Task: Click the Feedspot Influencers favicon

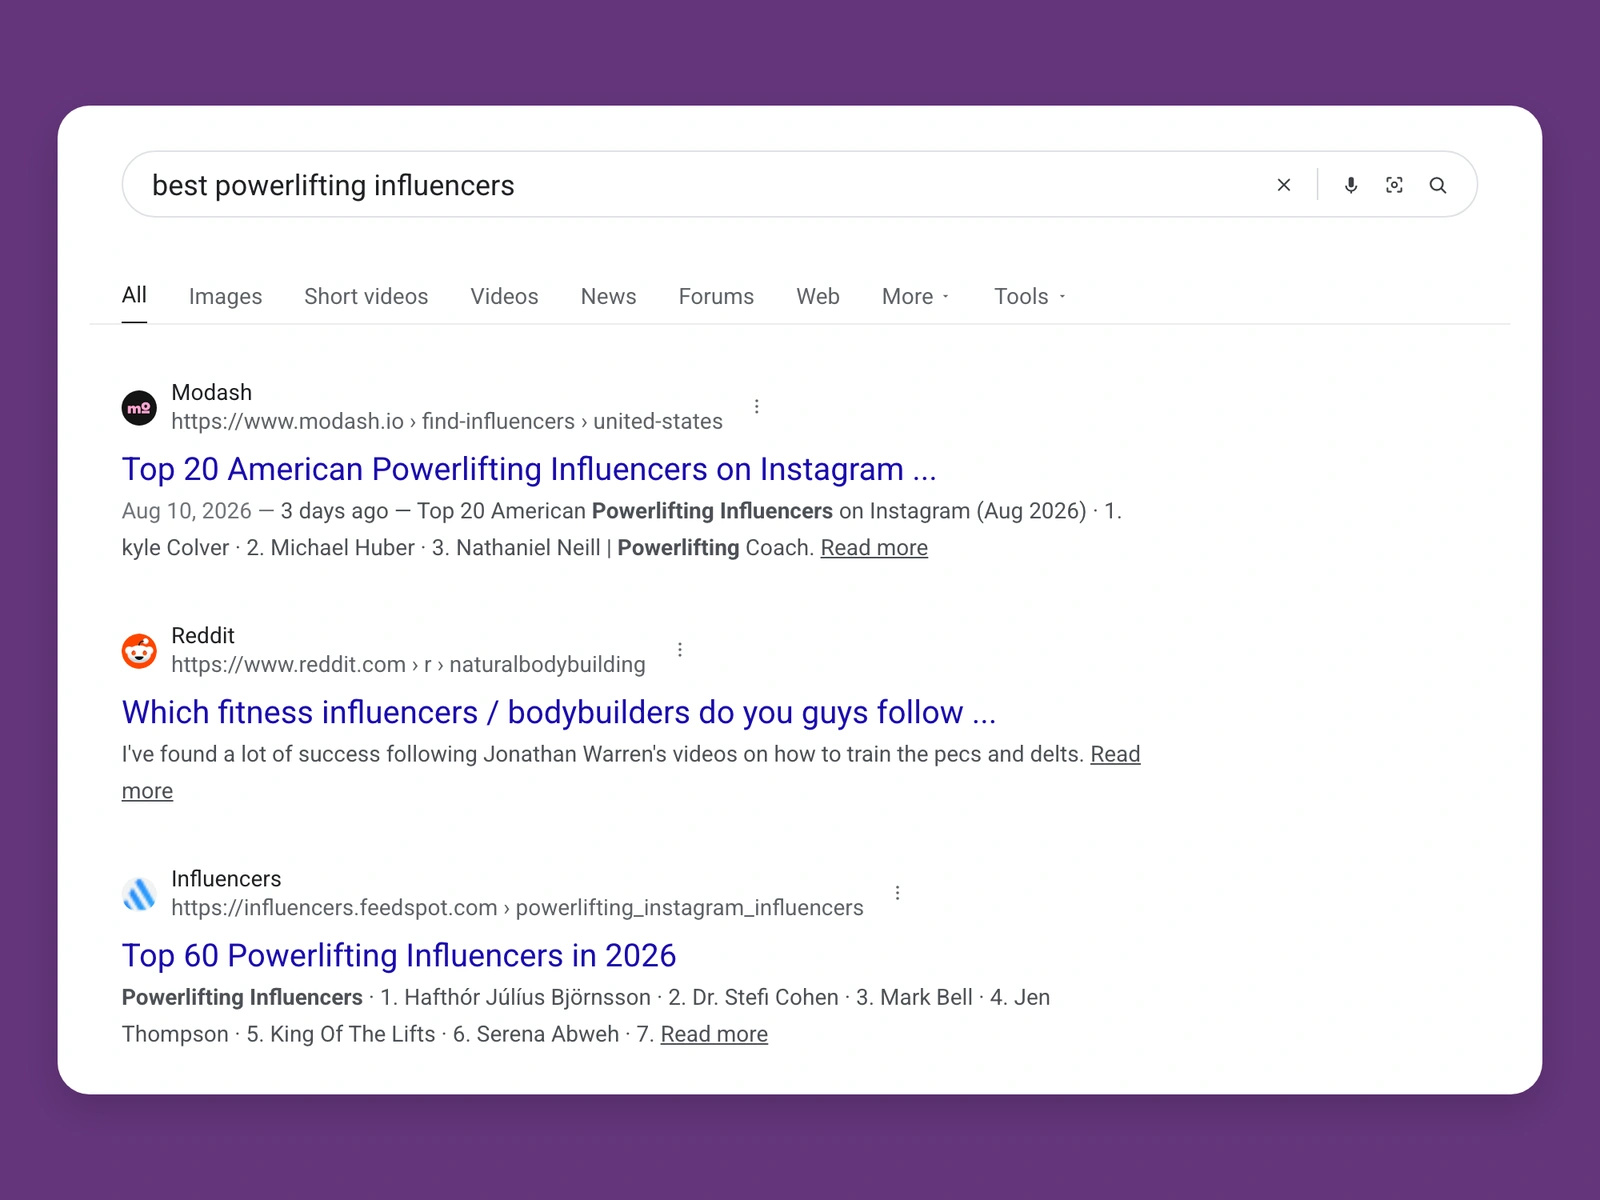Action: tap(139, 894)
